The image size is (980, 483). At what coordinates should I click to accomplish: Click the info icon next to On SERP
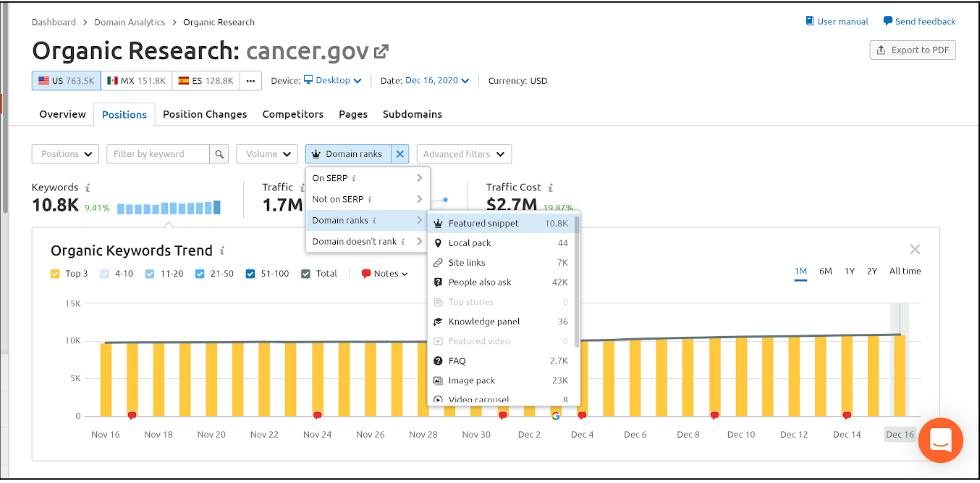click(354, 178)
